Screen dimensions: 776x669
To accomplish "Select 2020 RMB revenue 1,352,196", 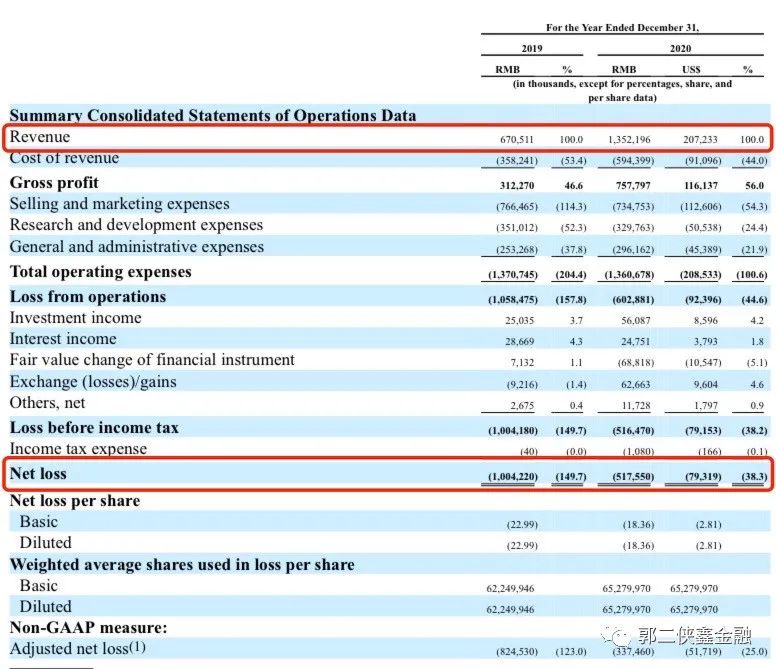I will click(629, 140).
